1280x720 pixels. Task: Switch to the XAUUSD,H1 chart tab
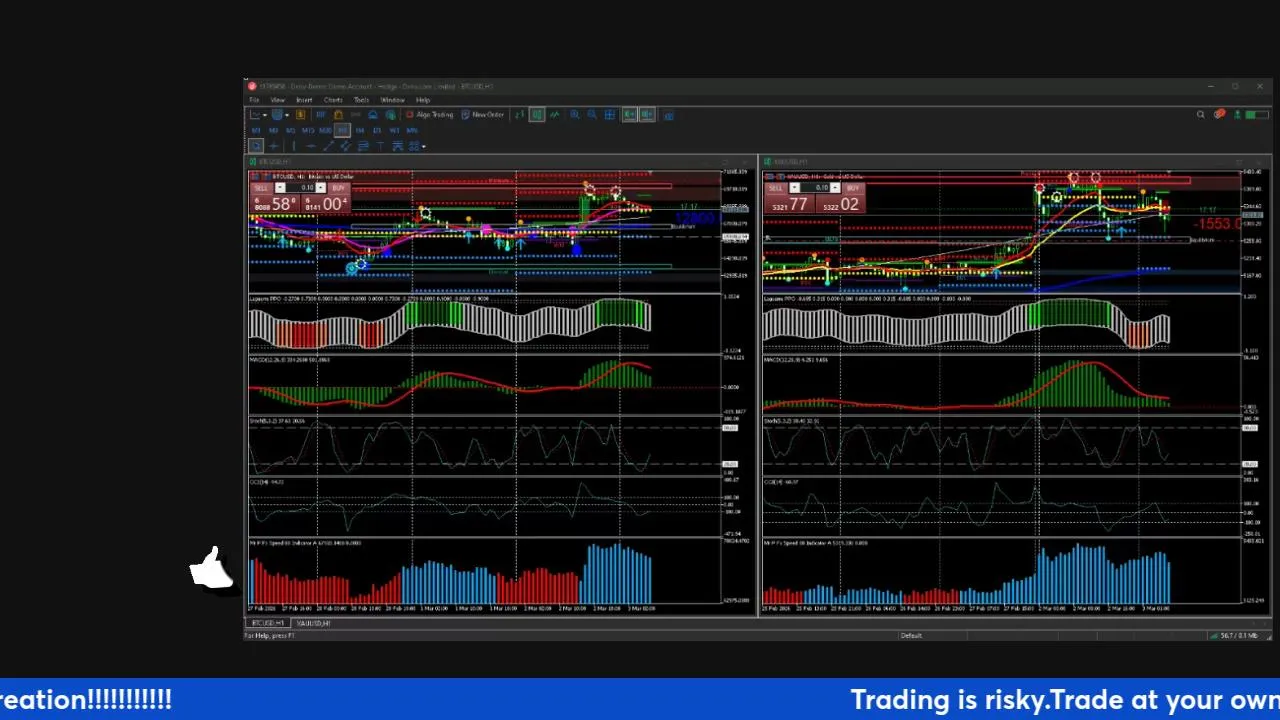pyautogui.click(x=313, y=623)
